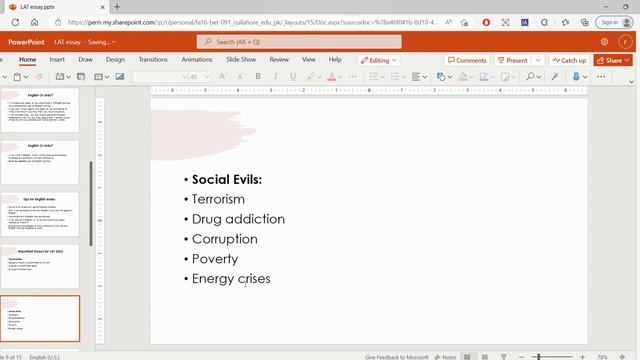Open the Shapes gallery icon
This screenshot has width=640, height=360.
pyautogui.click(x=441, y=77)
